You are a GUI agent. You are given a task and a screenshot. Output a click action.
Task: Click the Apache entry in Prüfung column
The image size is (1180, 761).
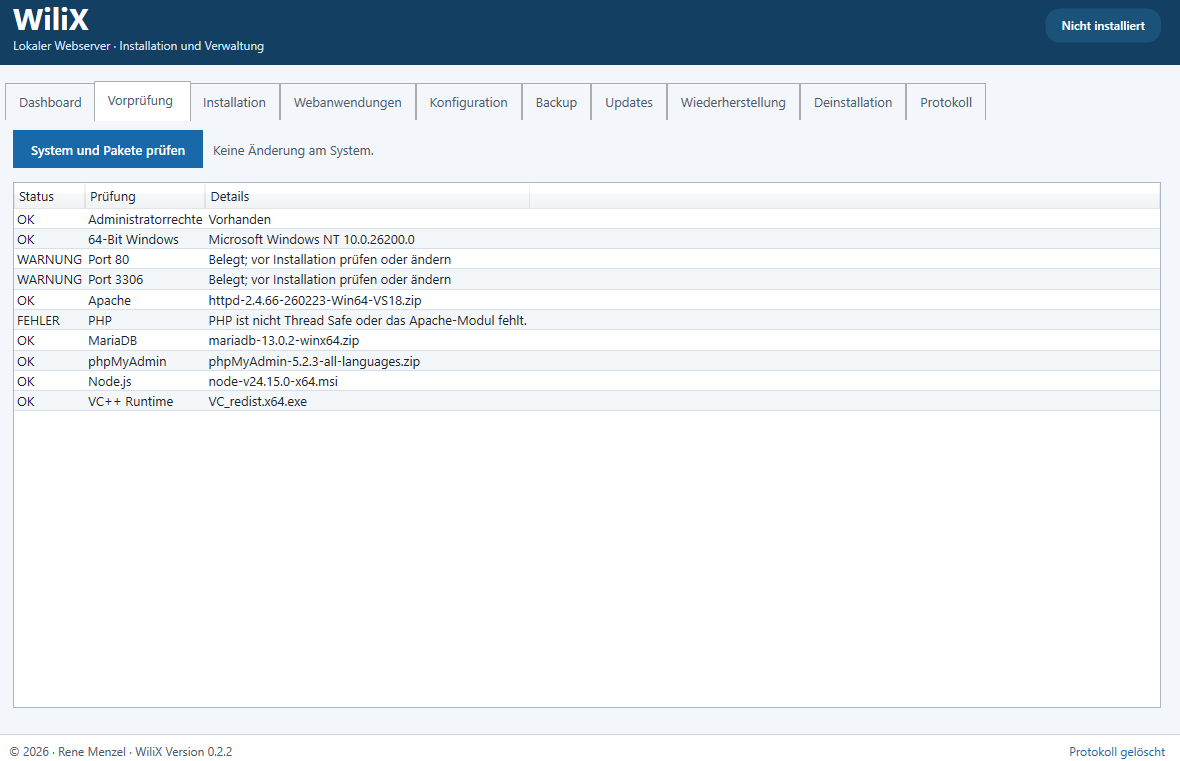tap(109, 300)
